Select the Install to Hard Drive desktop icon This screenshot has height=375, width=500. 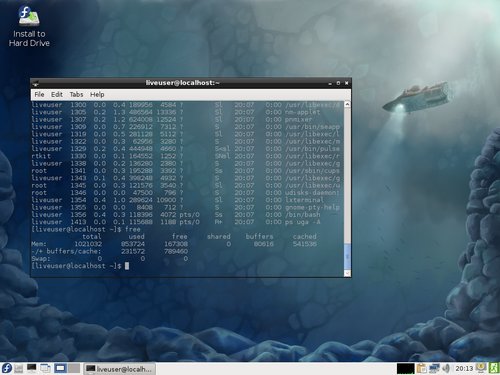[29, 26]
